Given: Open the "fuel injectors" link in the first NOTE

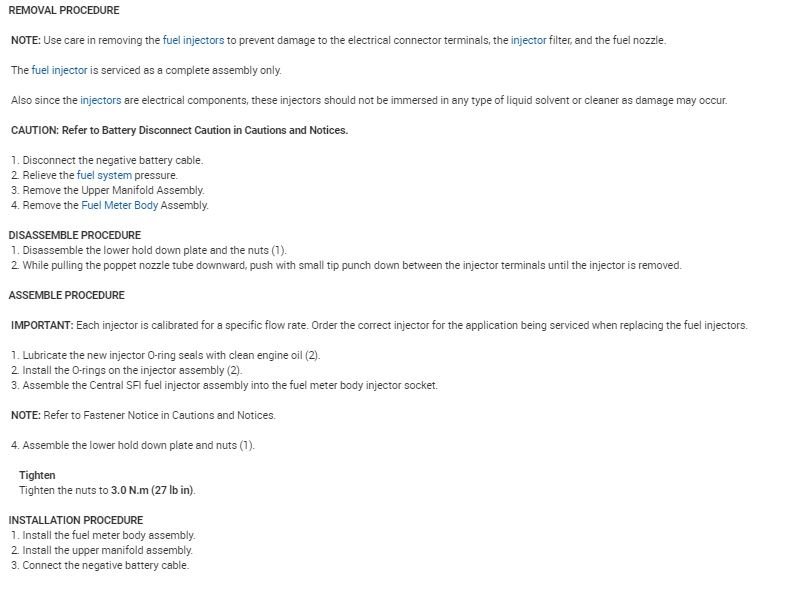Looking at the screenshot, I should pyautogui.click(x=194, y=41).
